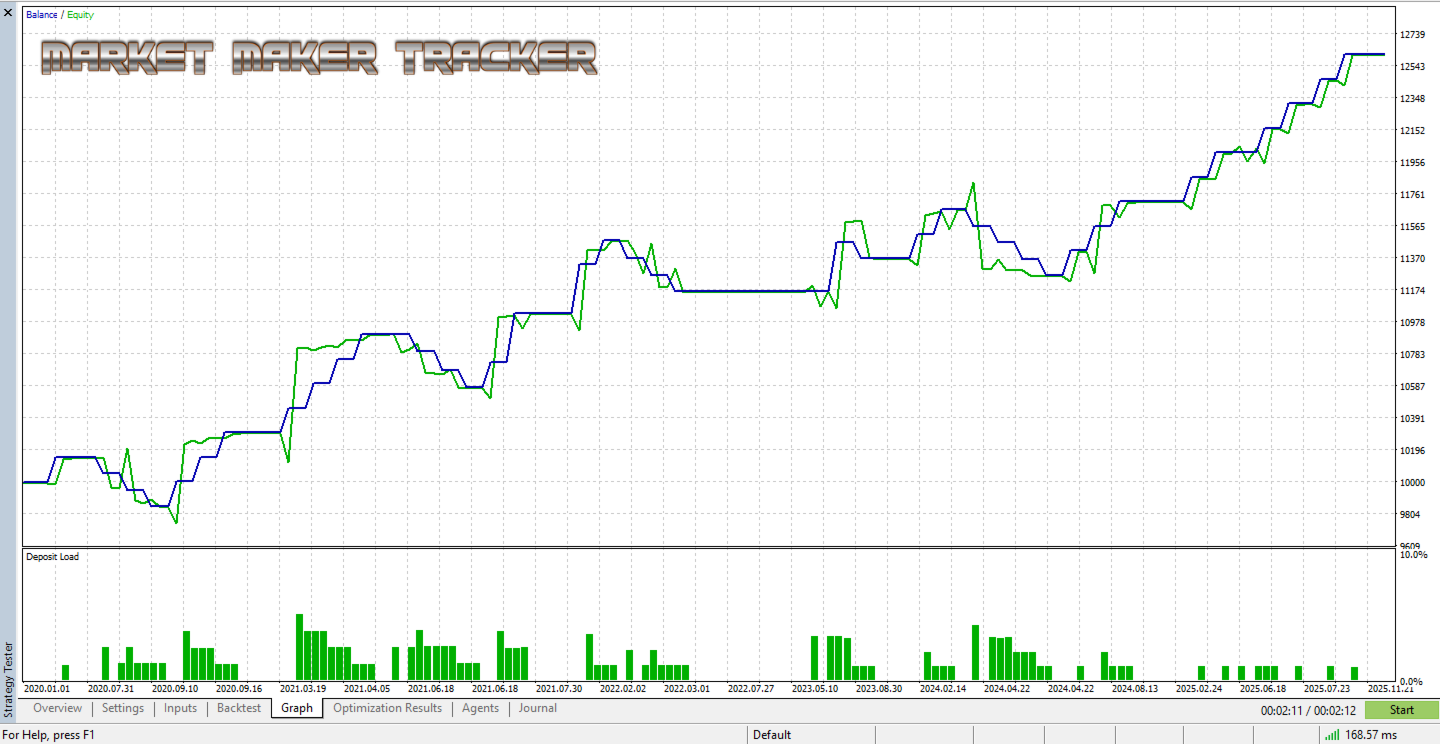Click the 2023.05.10 date label
This screenshot has width=1440, height=744.
815,689
